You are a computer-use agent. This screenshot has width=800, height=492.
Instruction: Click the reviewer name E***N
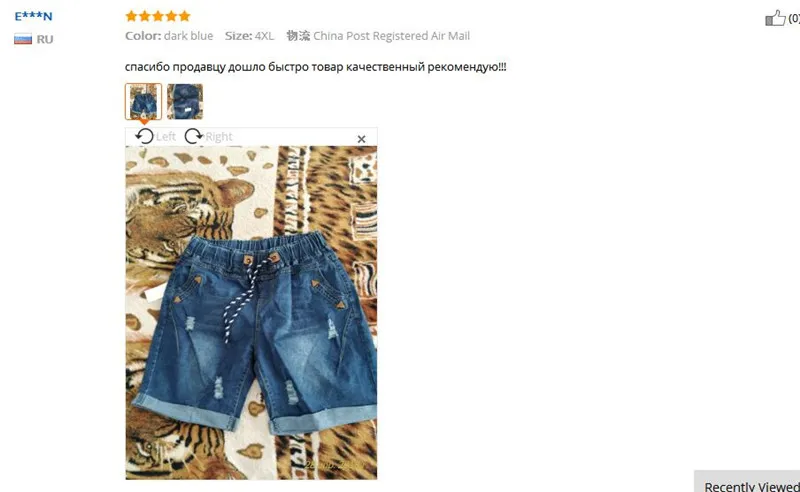coord(33,16)
